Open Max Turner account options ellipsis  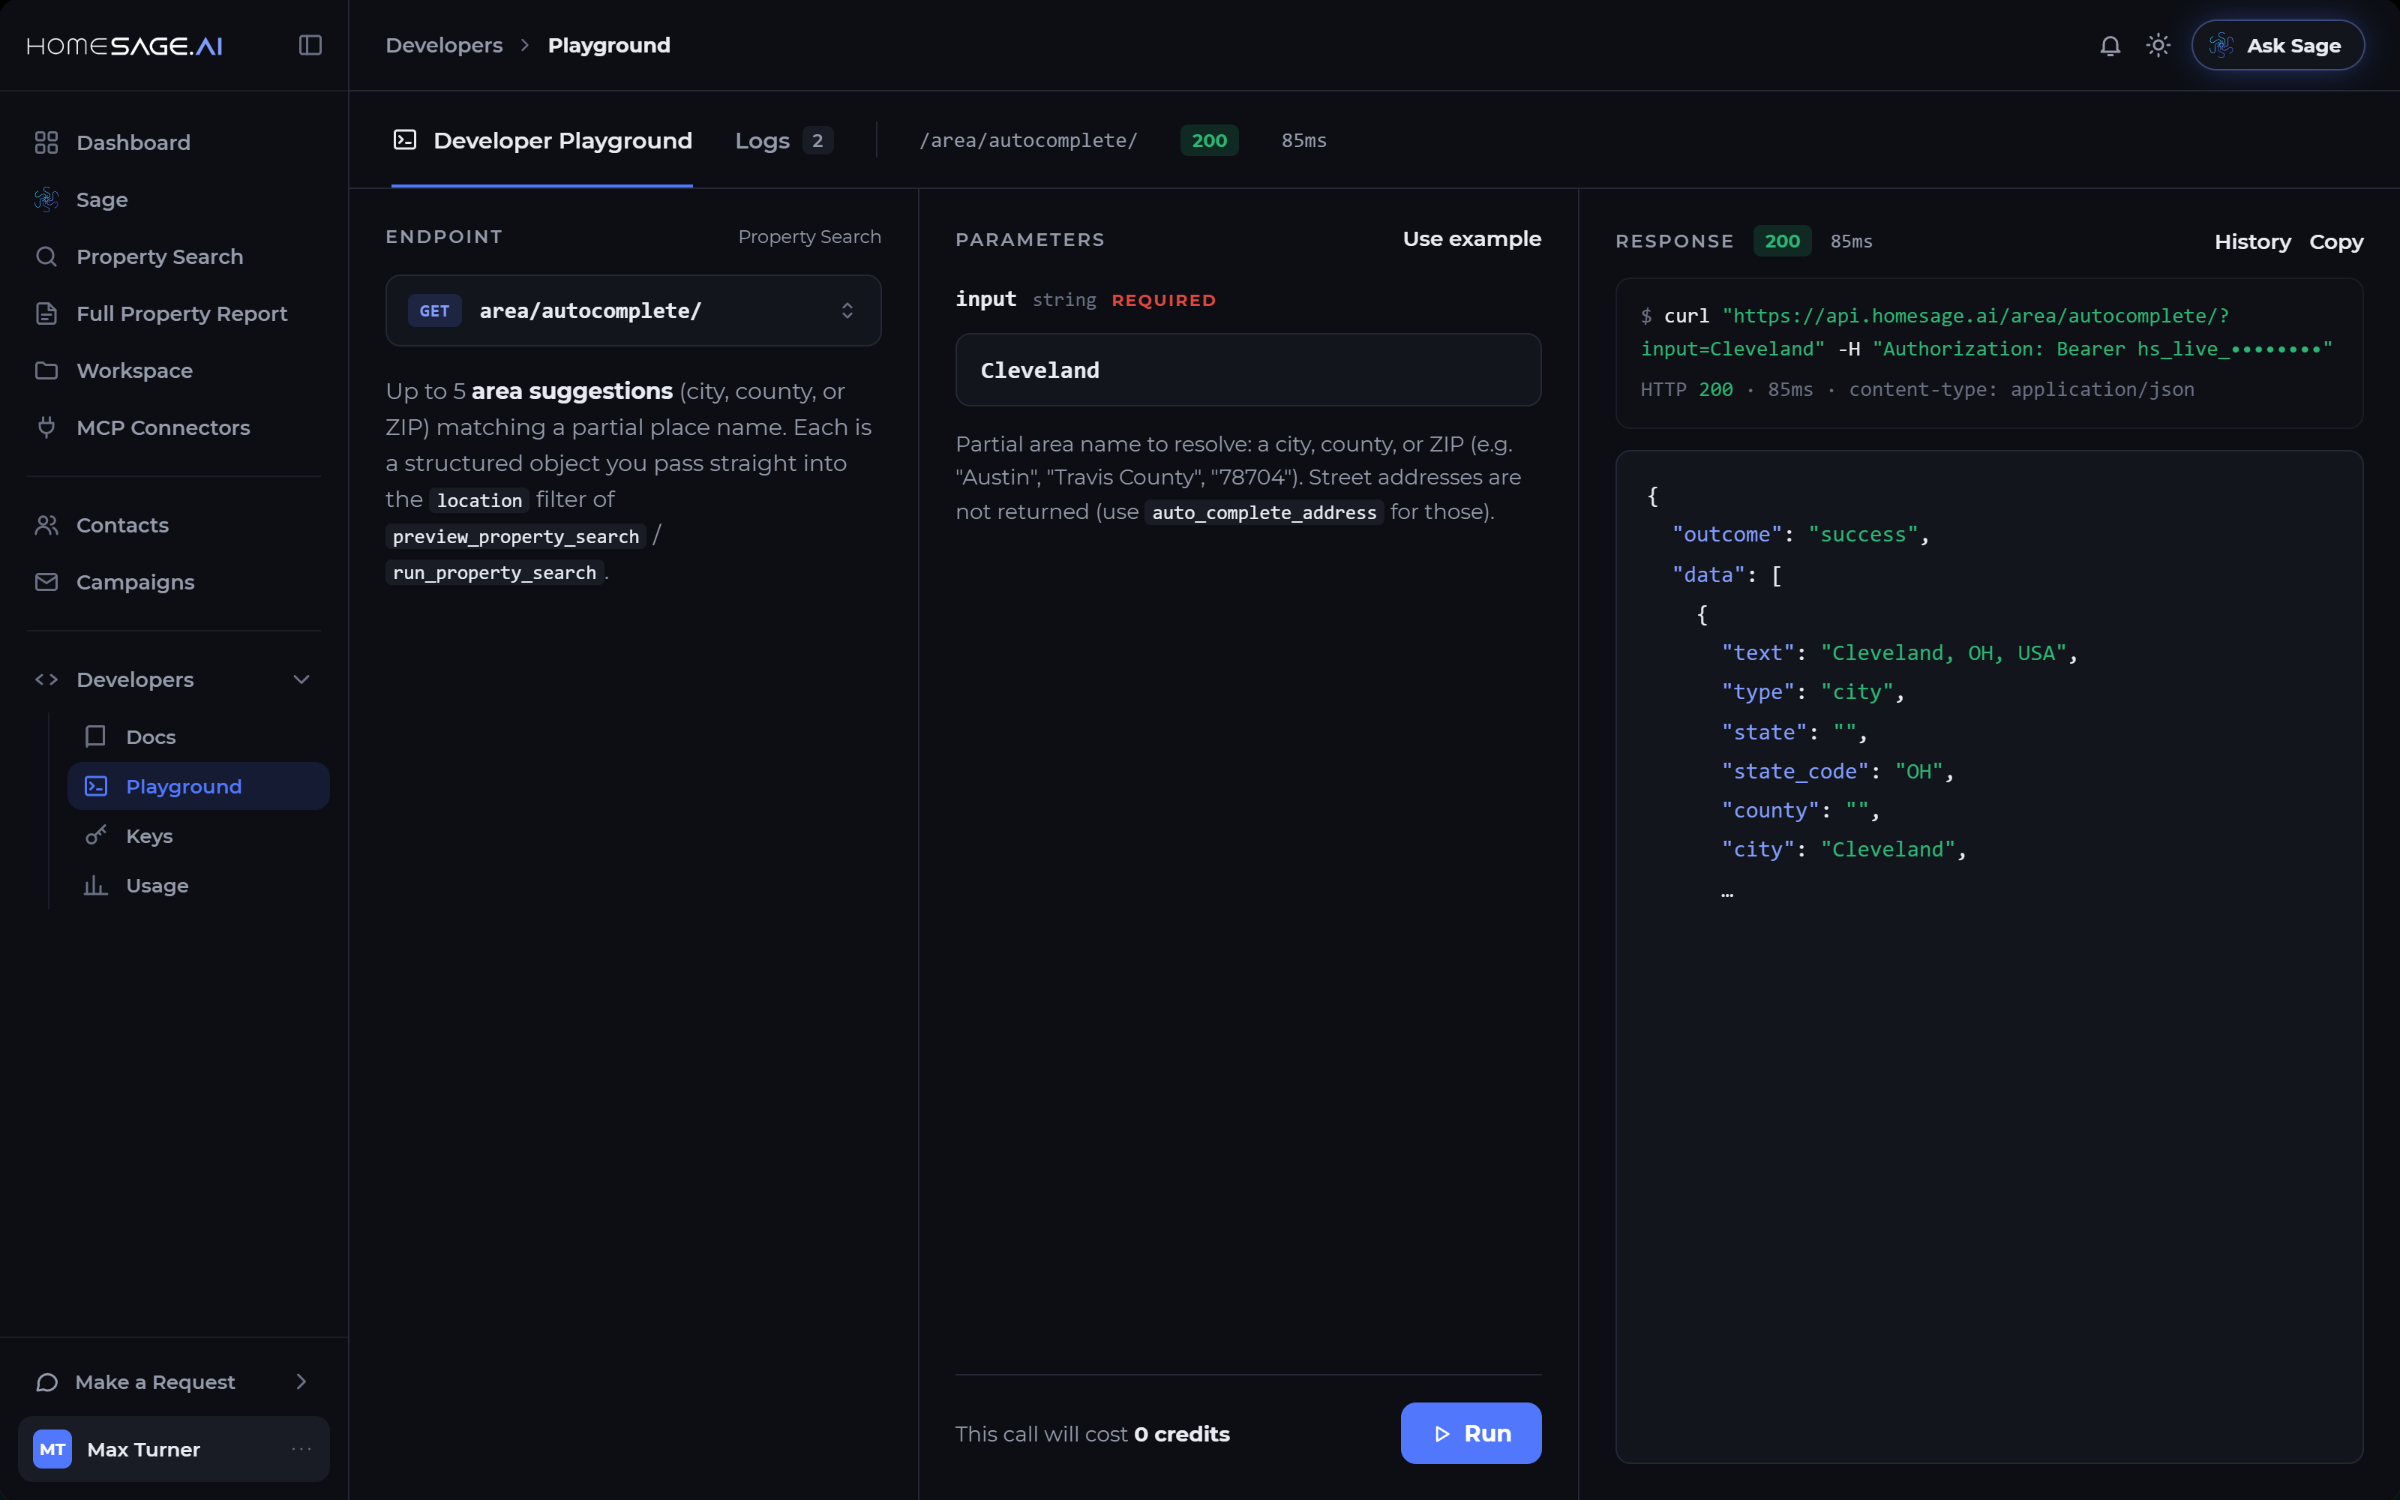[x=301, y=1448]
